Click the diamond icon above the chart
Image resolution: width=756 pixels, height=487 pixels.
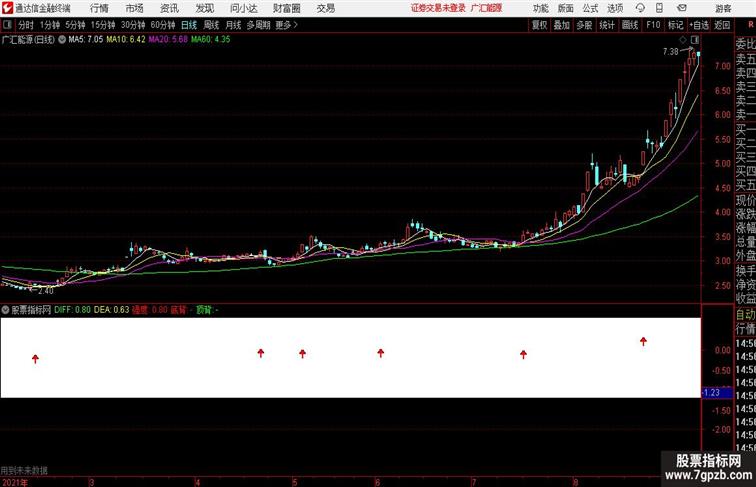coord(683,40)
